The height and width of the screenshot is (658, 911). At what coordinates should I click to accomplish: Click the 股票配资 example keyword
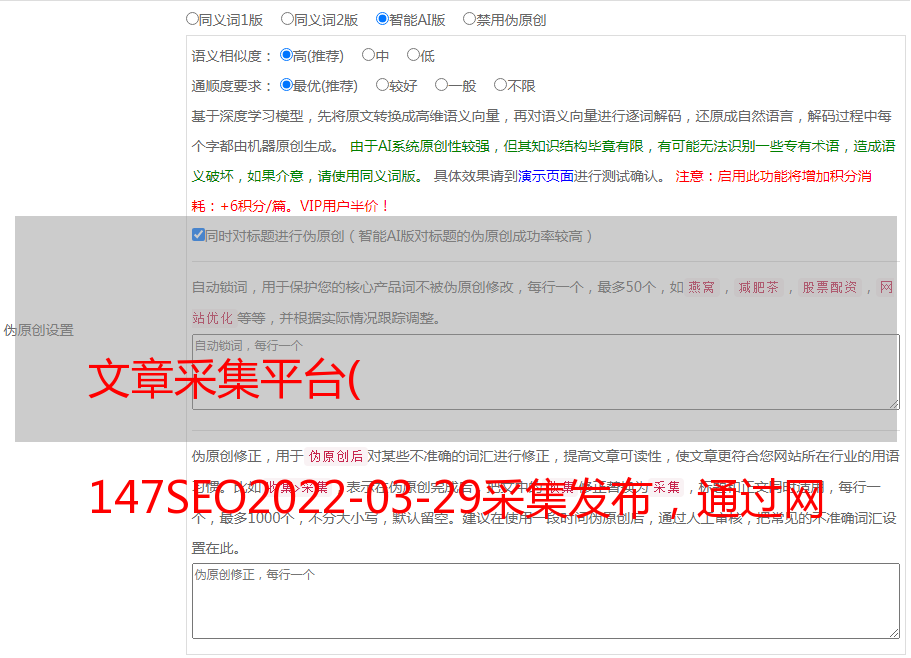(x=830, y=287)
